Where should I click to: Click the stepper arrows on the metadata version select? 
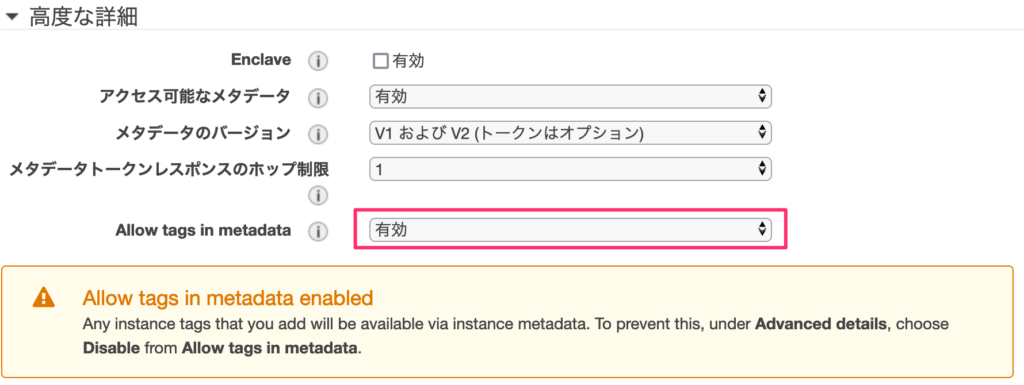[x=761, y=132]
